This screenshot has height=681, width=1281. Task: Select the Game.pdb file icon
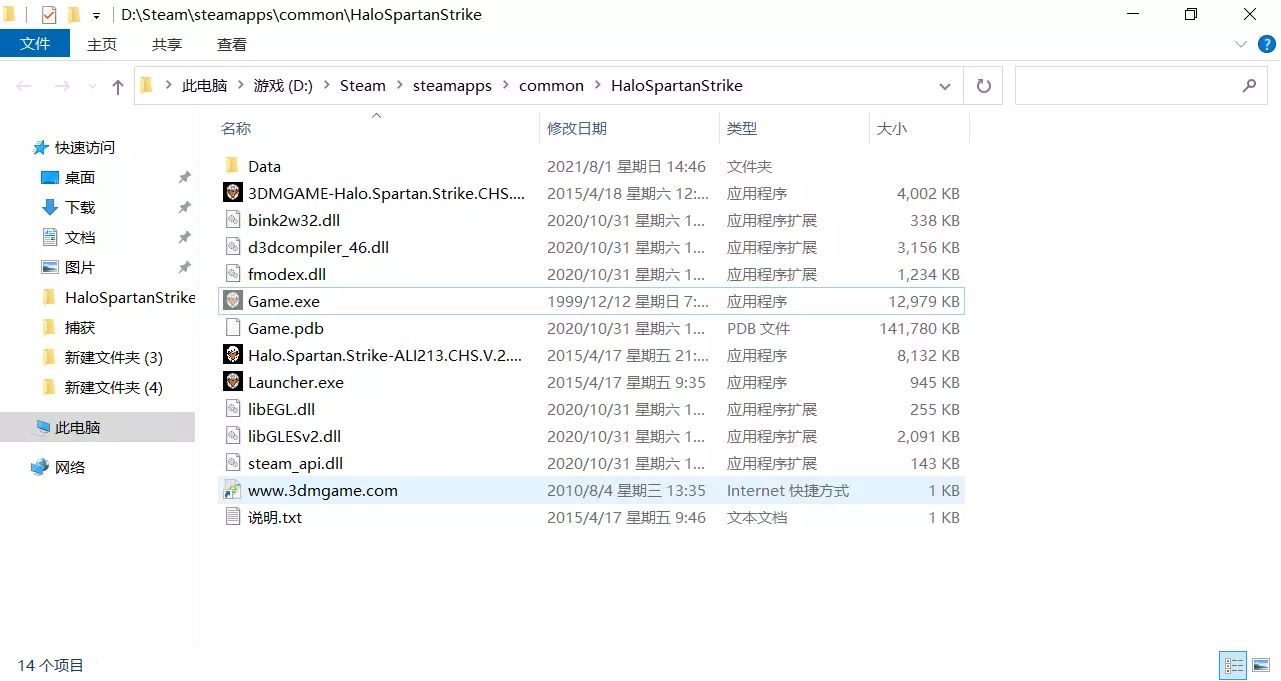pyautogui.click(x=232, y=328)
